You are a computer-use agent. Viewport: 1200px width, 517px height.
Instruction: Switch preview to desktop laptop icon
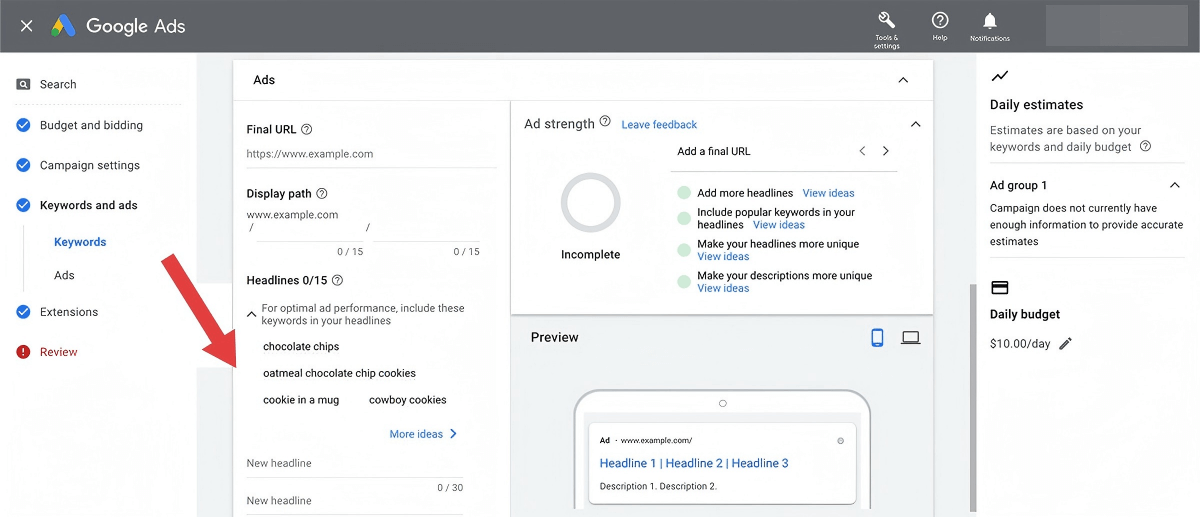910,338
